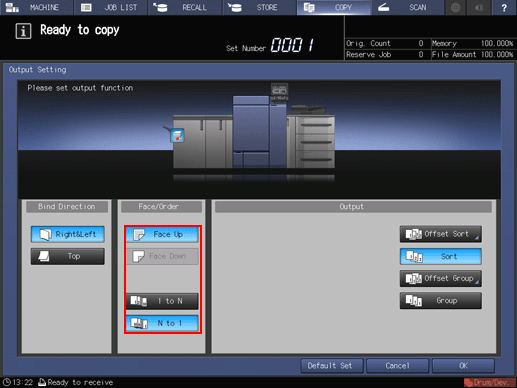Go to the STORE tab

pyautogui.click(x=259, y=7)
